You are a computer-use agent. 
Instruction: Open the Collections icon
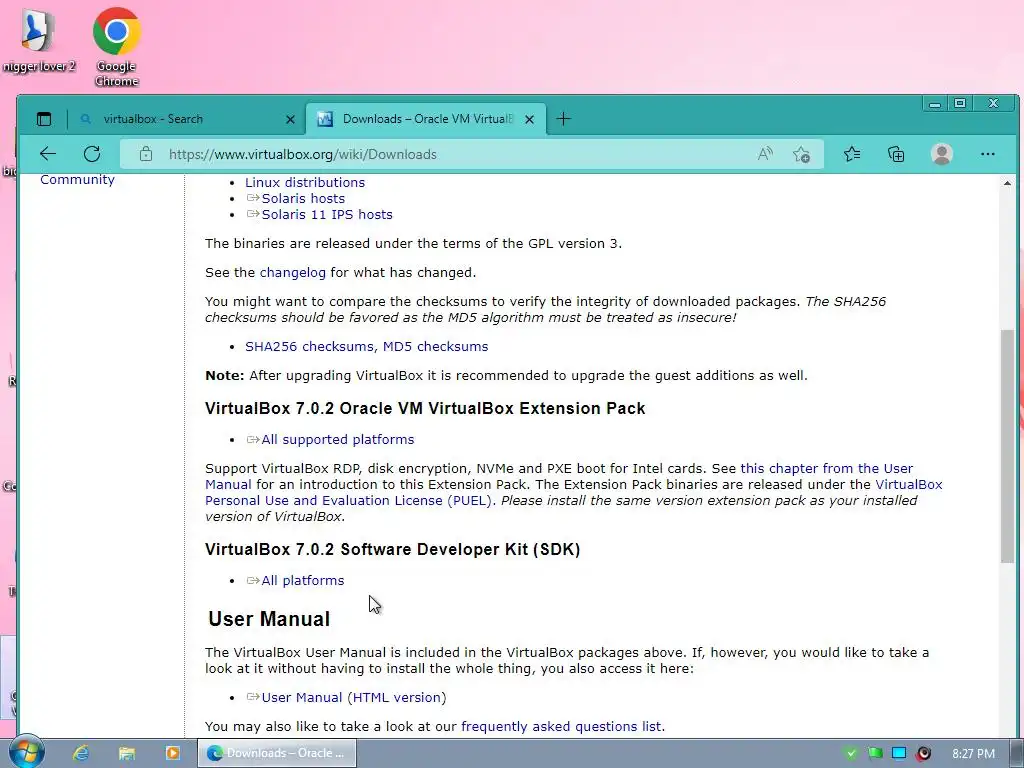(896, 154)
